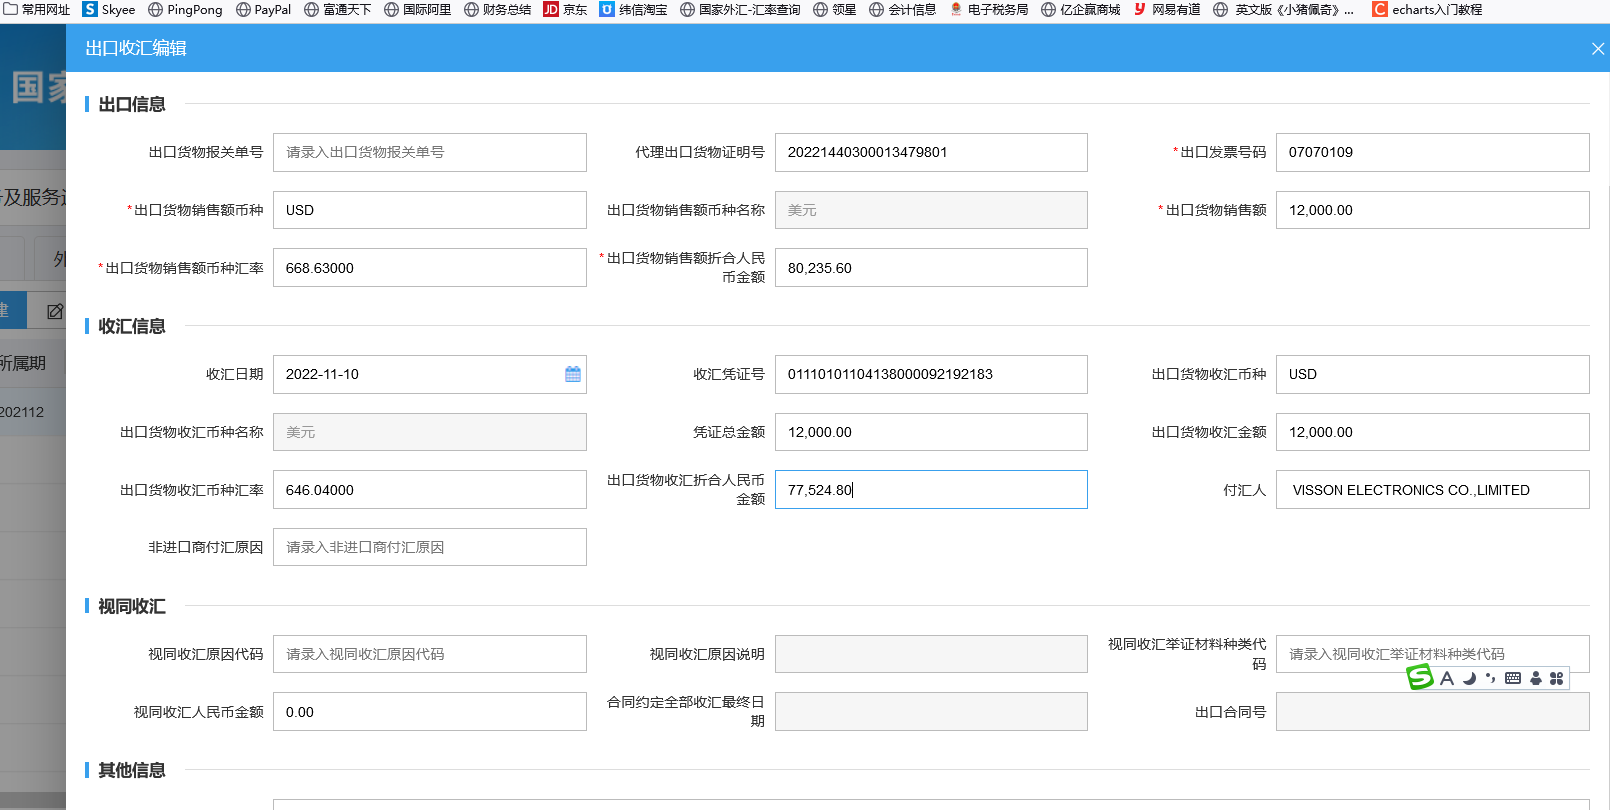Toggle the moon half-width mode icon
The height and width of the screenshot is (810, 1610).
coord(1469,678)
